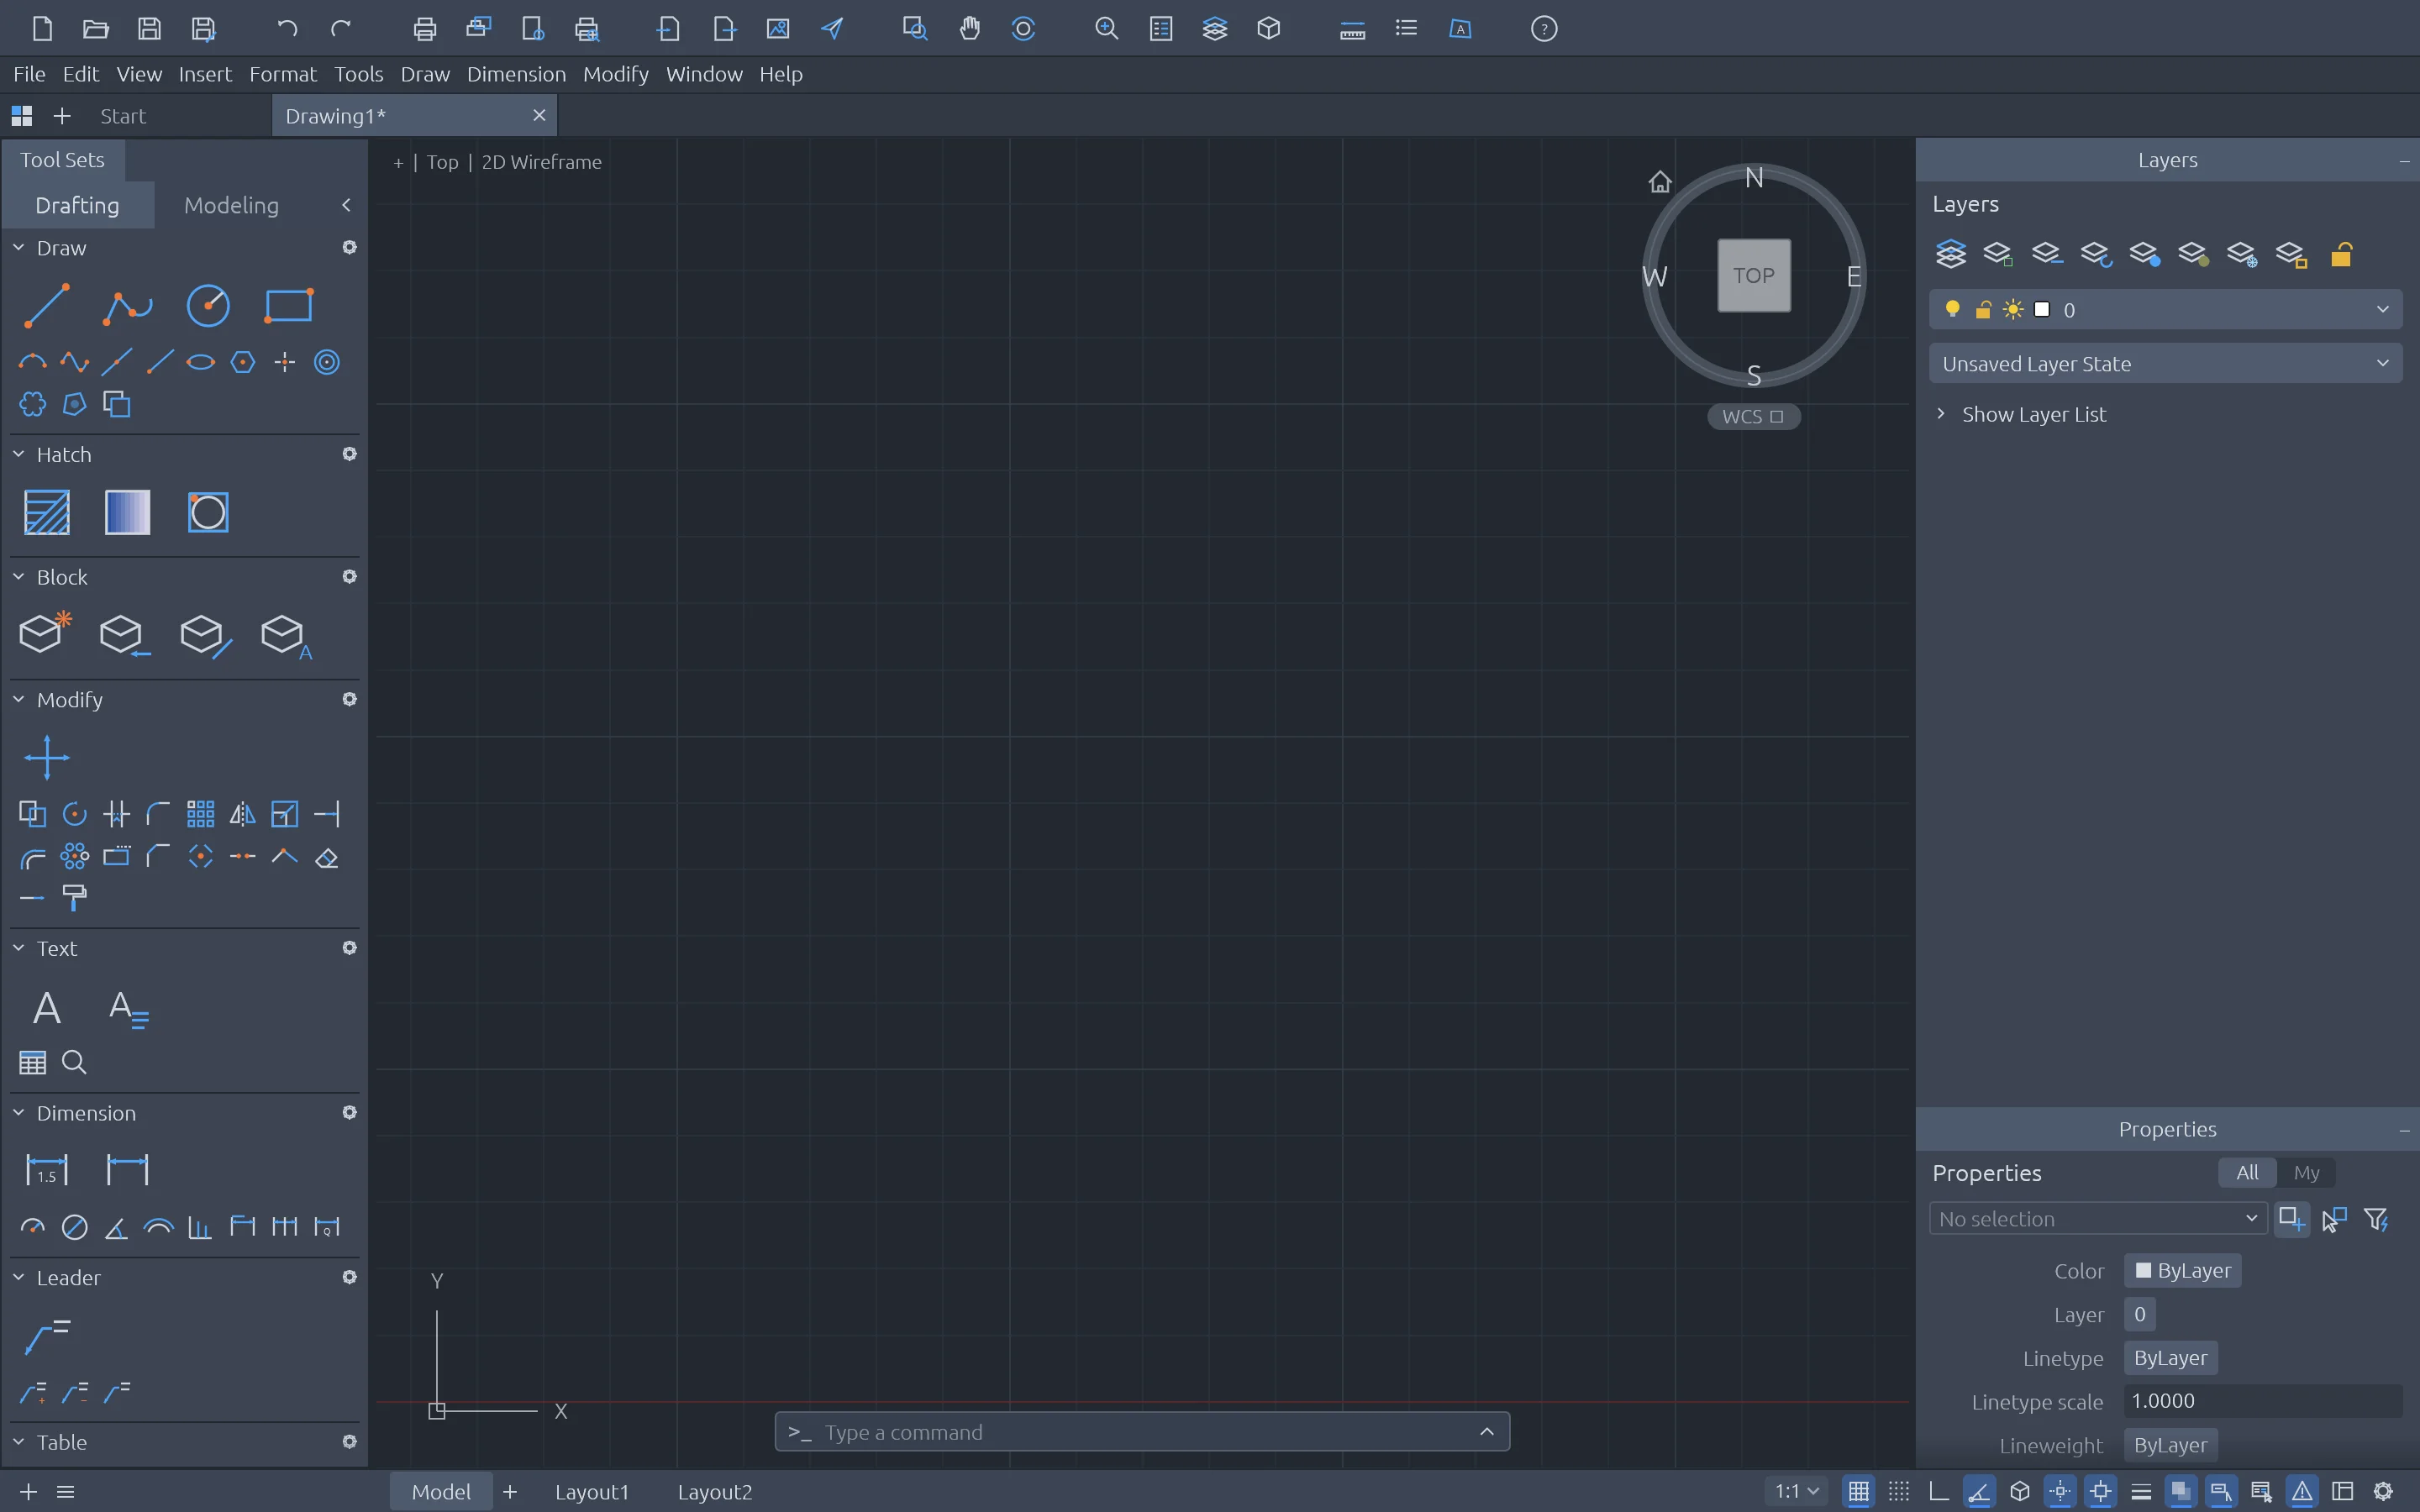Viewport: 2420px width, 1512px height.
Task: Open the No selection dropdown
Action: 2097,1218
